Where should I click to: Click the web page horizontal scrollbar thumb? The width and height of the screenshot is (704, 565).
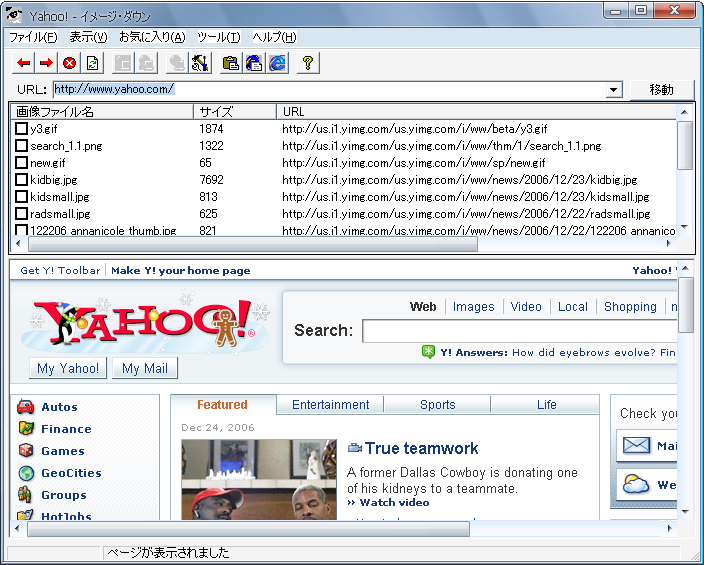248,529
